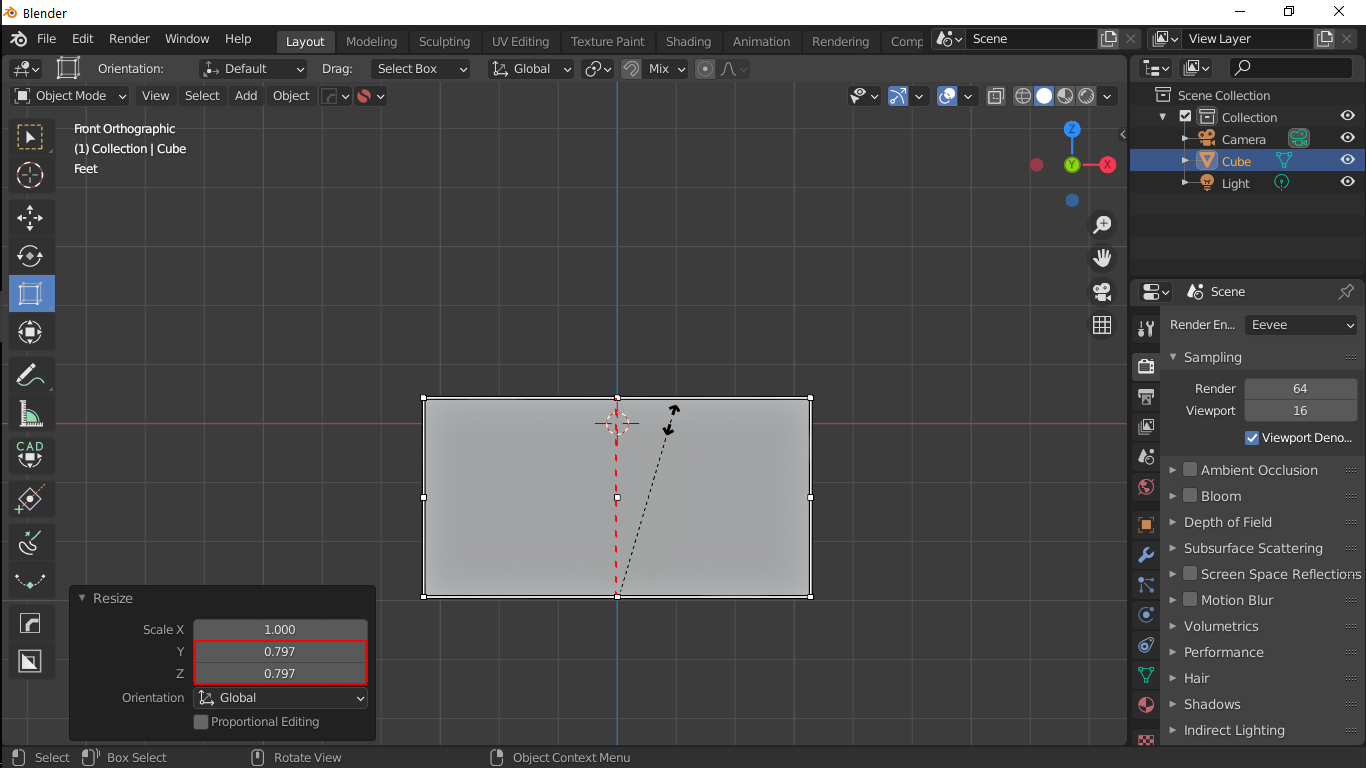Open the Output properties printer tab
1366x768 pixels.
click(x=1146, y=397)
